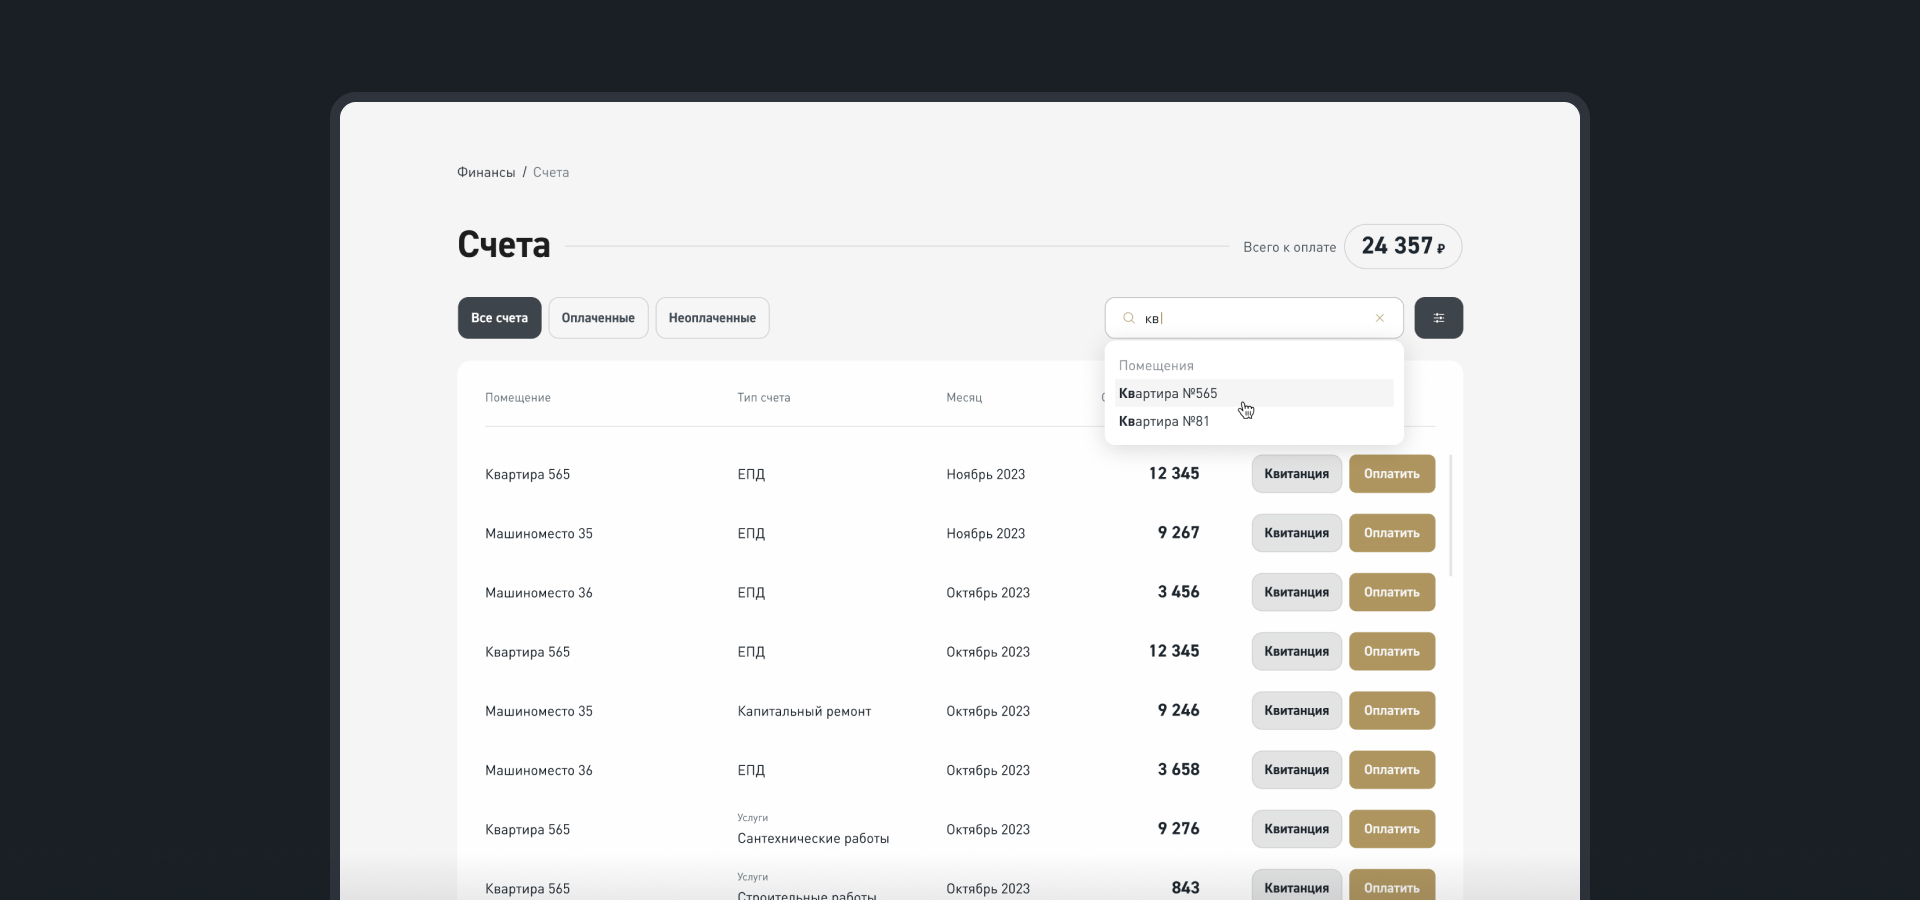Pay the 12 345 November Квартира 565 bill
1920x900 pixels.
pyautogui.click(x=1391, y=474)
